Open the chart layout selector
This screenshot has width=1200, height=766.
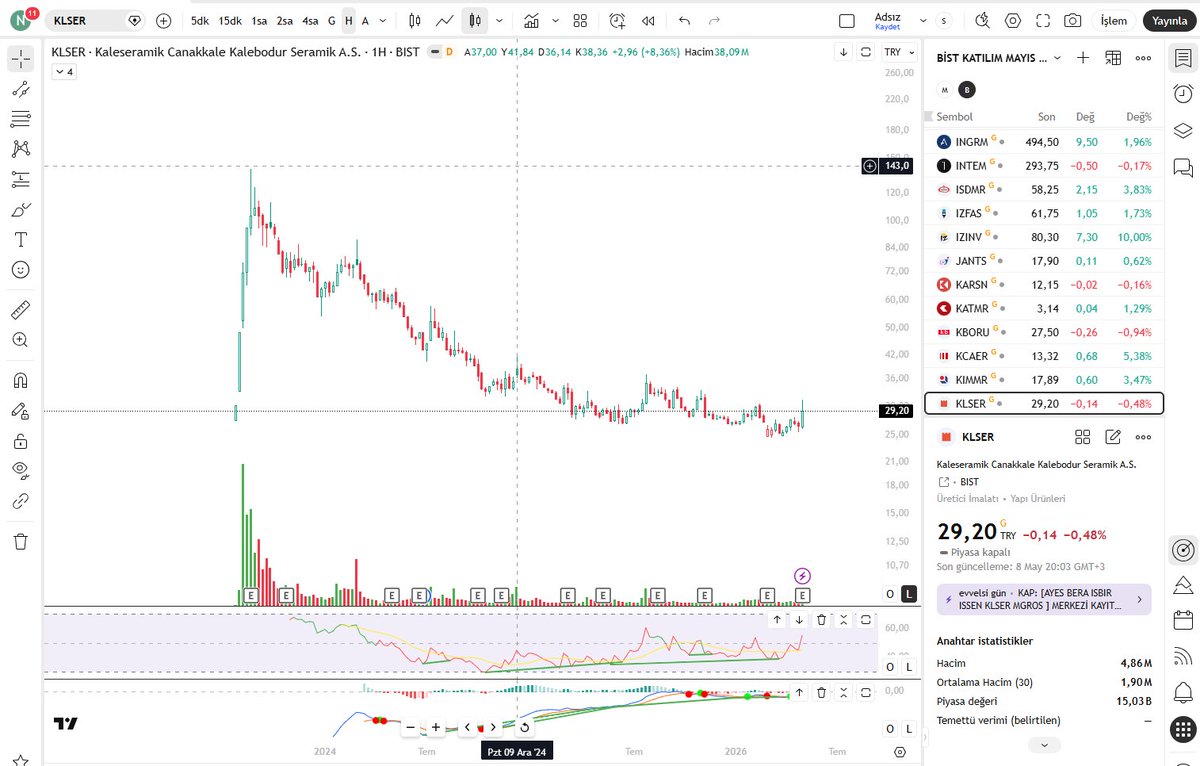point(847,20)
